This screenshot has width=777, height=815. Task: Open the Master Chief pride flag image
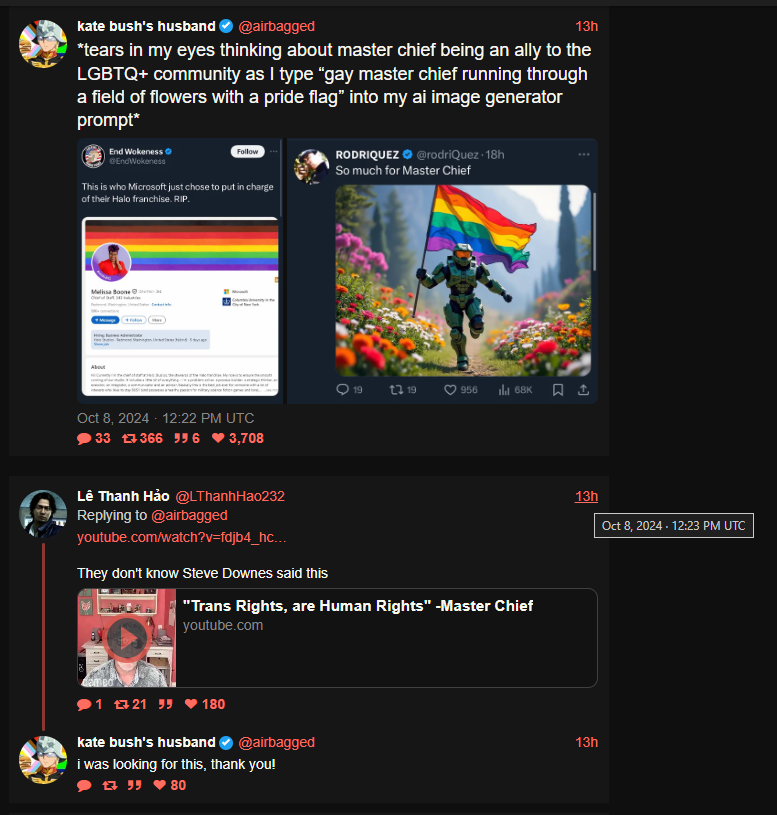pyautogui.click(x=463, y=281)
